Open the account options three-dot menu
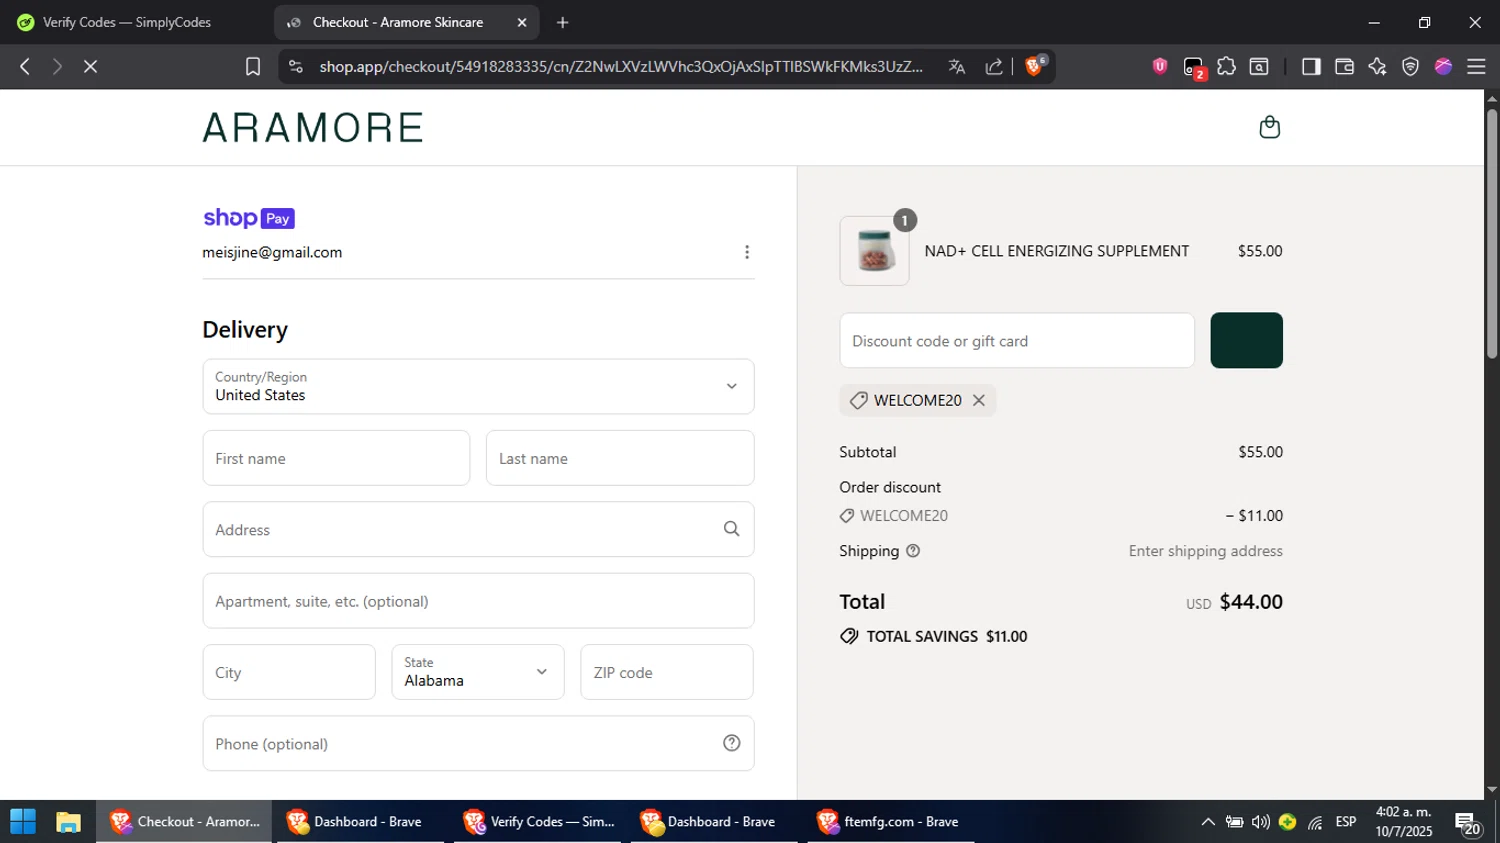This screenshot has width=1500, height=843. click(x=746, y=252)
